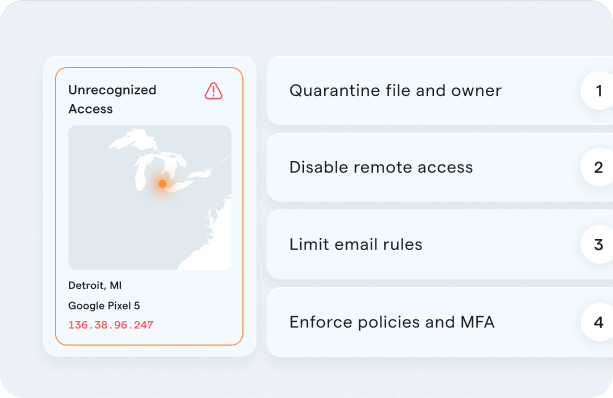The height and width of the screenshot is (398, 613).
Task: Choose Limit email rules step
Action: (x=439, y=245)
